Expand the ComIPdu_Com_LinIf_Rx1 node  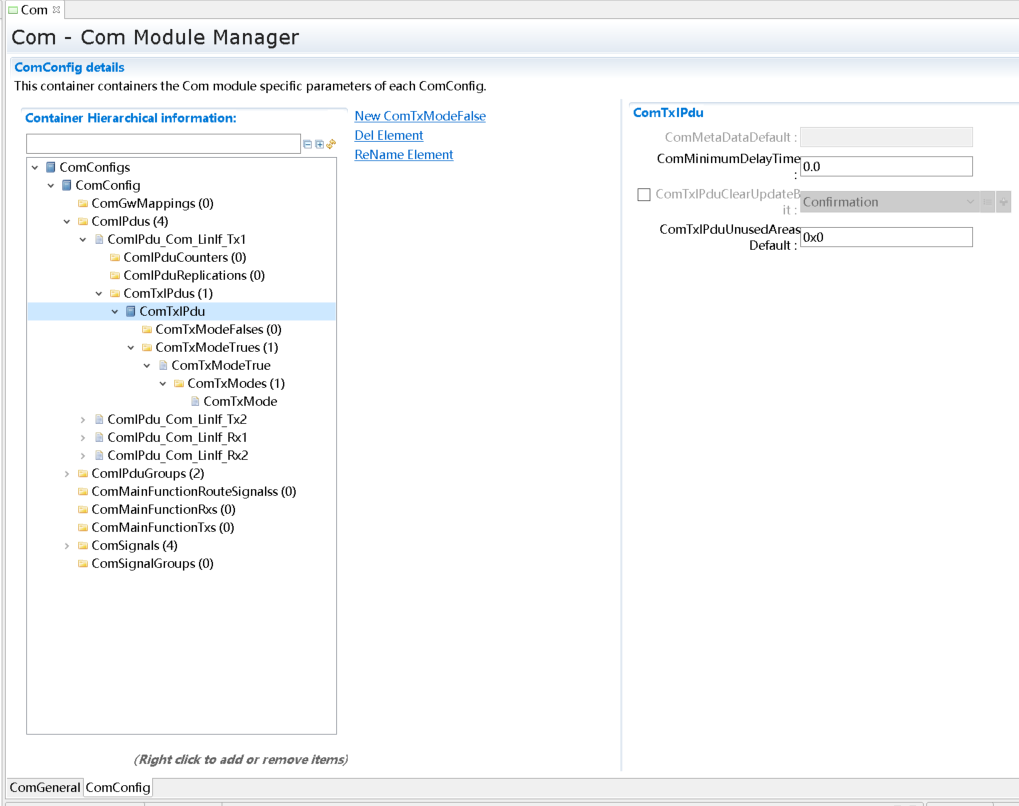(x=83, y=438)
